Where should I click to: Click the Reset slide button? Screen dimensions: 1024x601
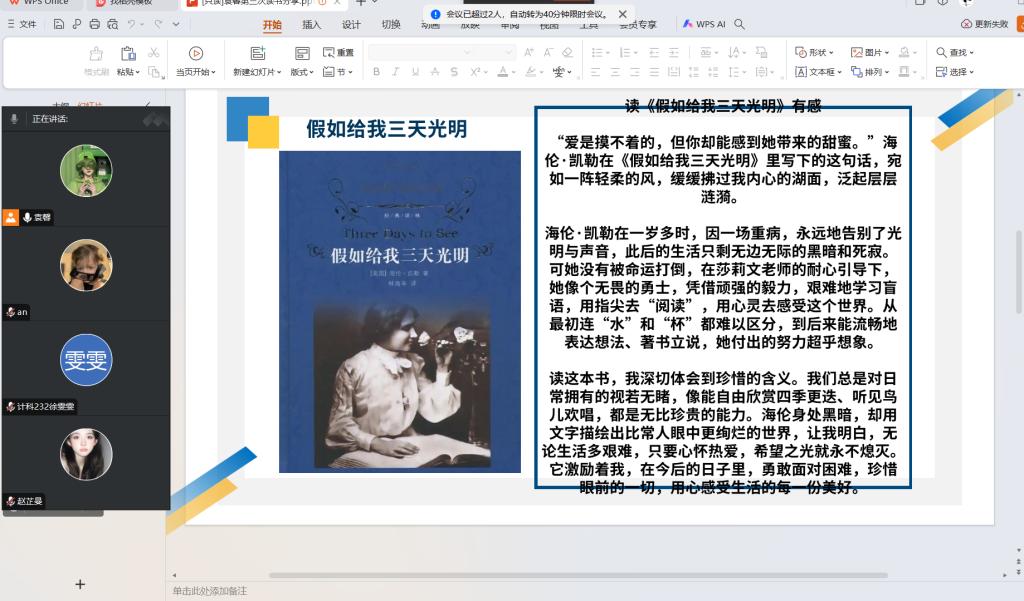(338, 52)
